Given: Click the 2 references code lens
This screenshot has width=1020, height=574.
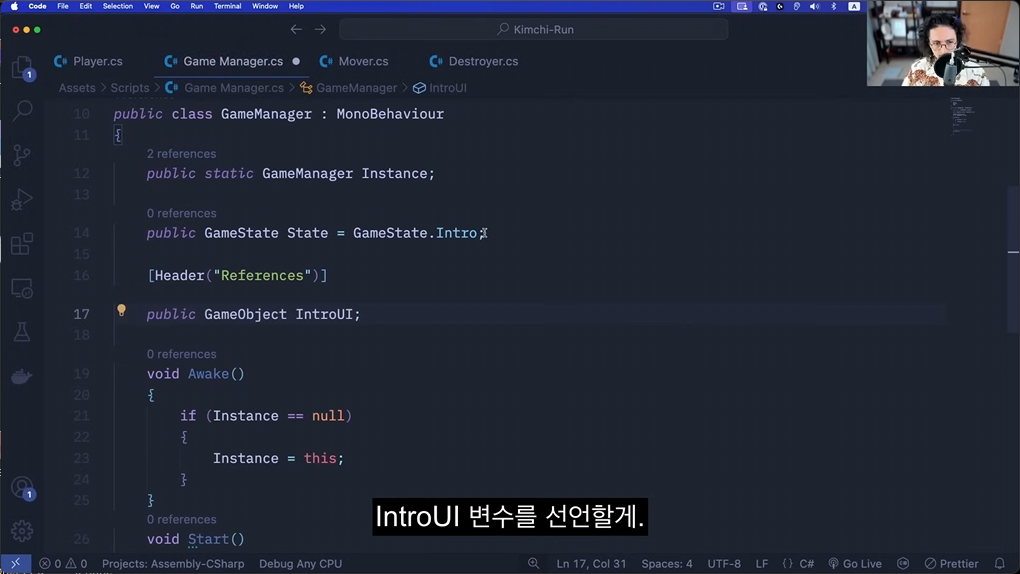Looking at the screenshot, I should 181,154.
